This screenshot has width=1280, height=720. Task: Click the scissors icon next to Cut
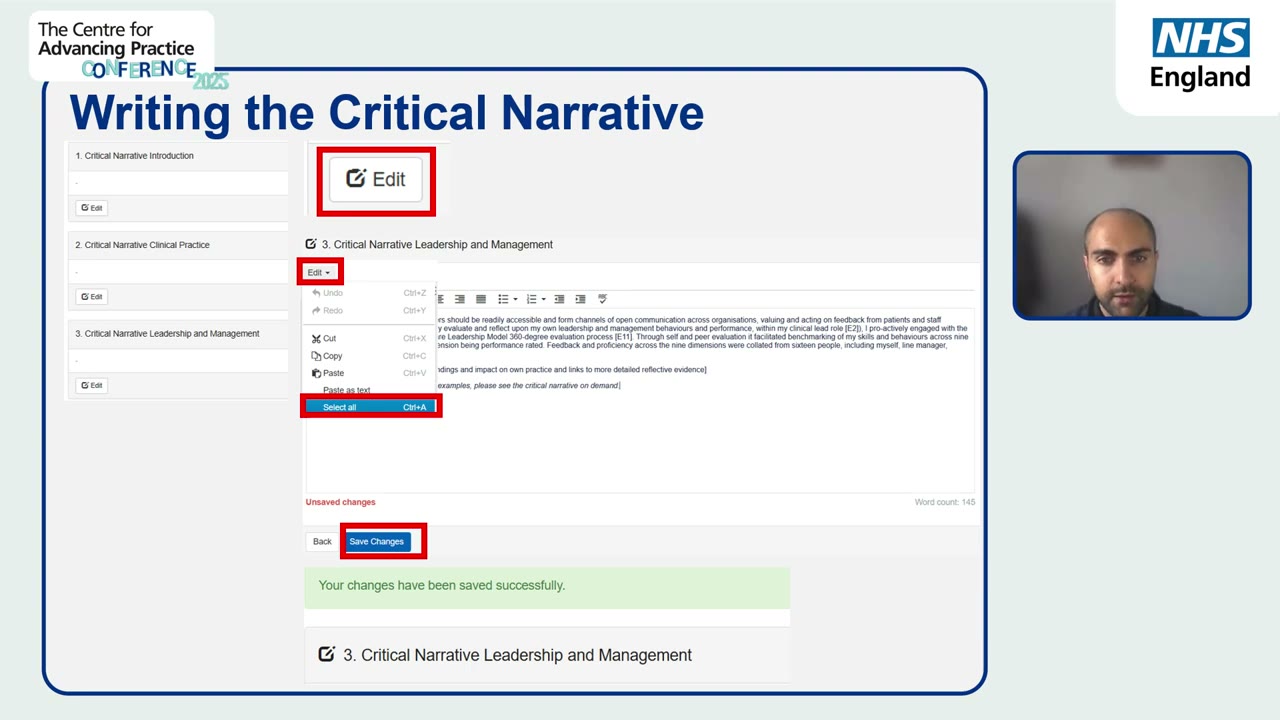pyautogui.click(x=316, y=338)
